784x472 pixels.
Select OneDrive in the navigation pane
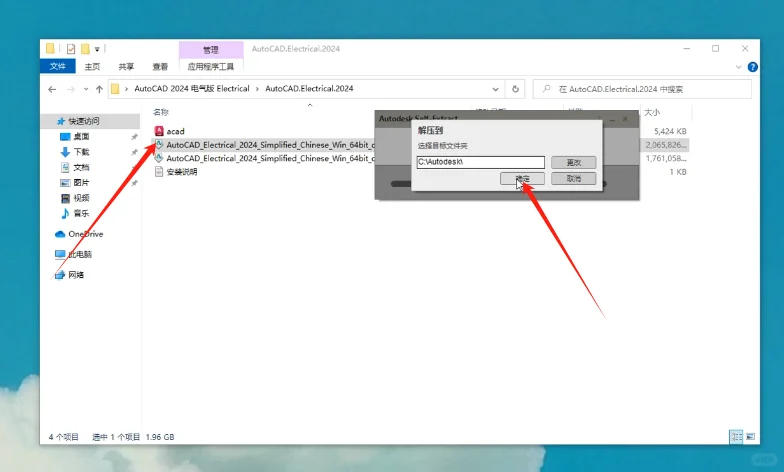85,234
